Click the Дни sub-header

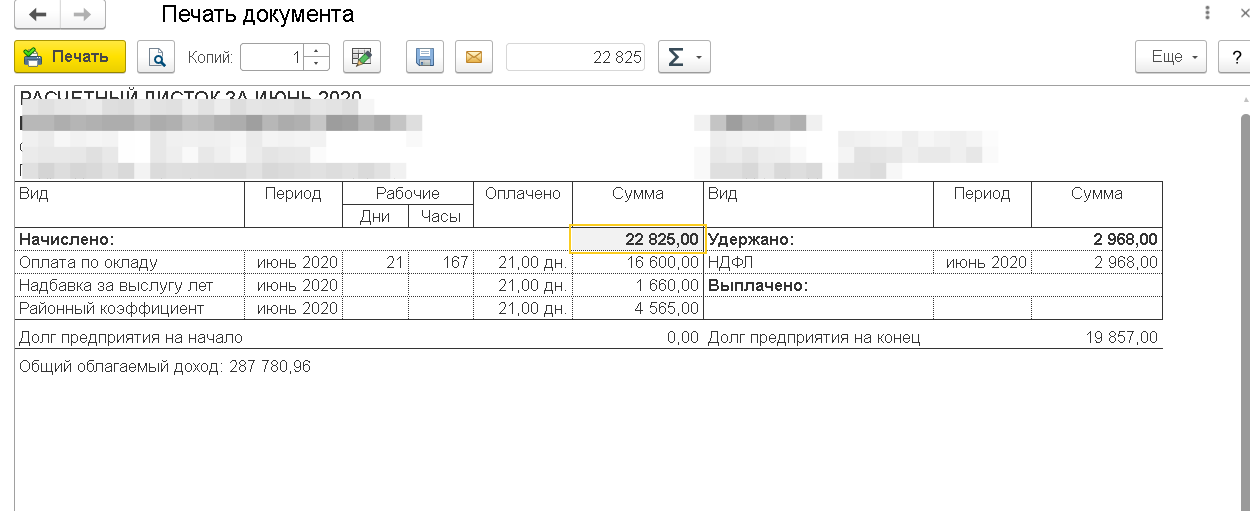tap(375, 216)
